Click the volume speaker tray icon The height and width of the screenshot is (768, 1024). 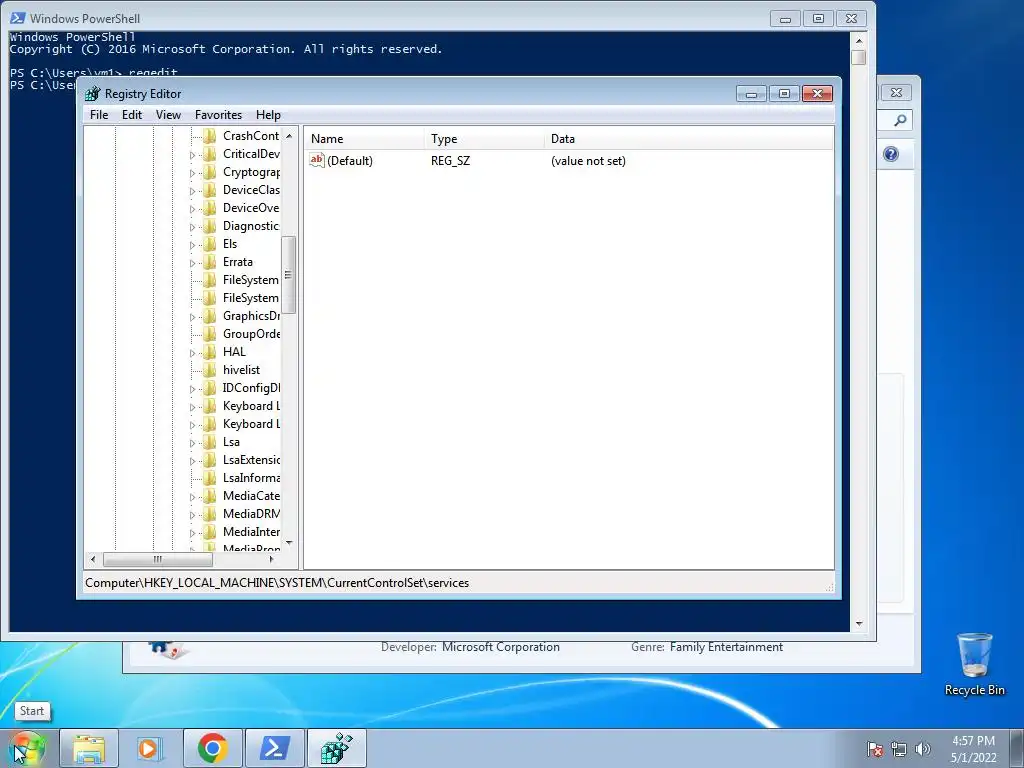(923, 749)
